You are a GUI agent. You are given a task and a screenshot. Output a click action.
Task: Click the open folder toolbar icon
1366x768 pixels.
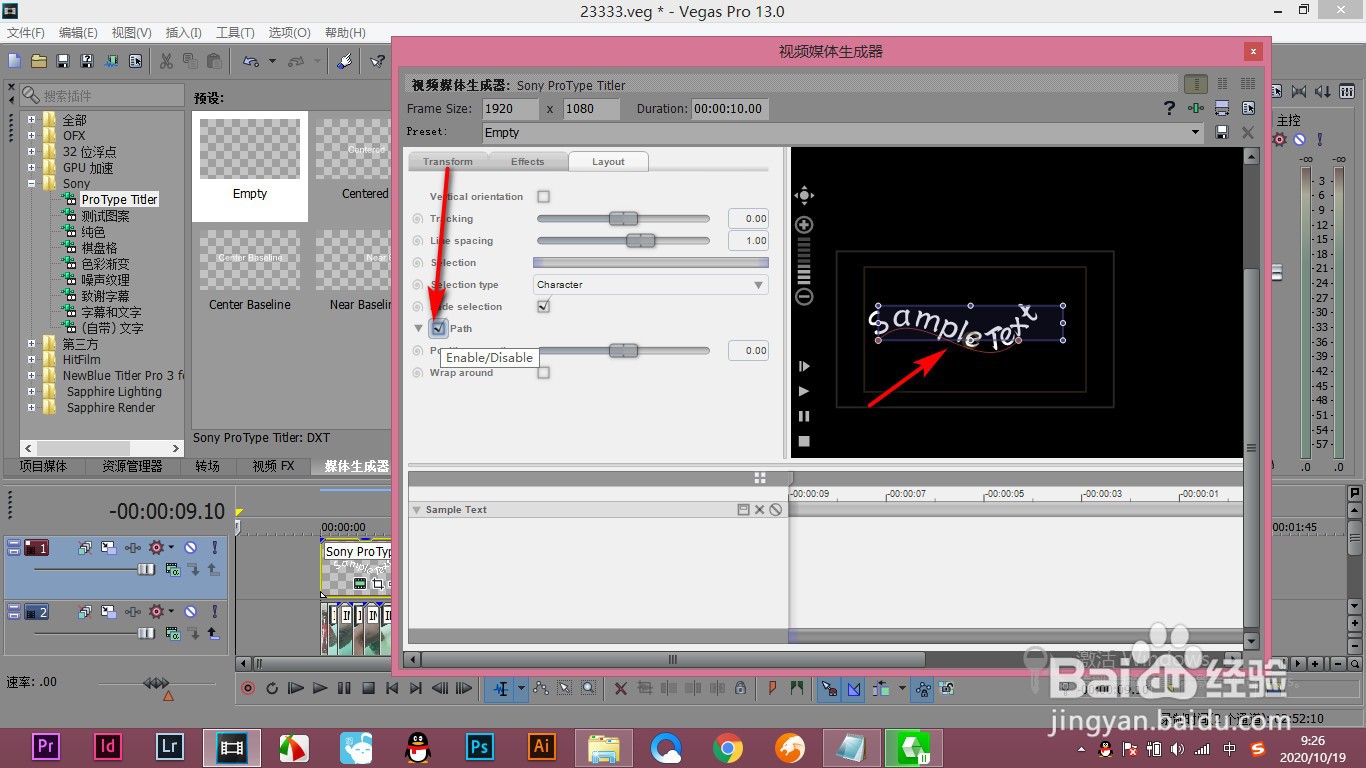(38, 61)
